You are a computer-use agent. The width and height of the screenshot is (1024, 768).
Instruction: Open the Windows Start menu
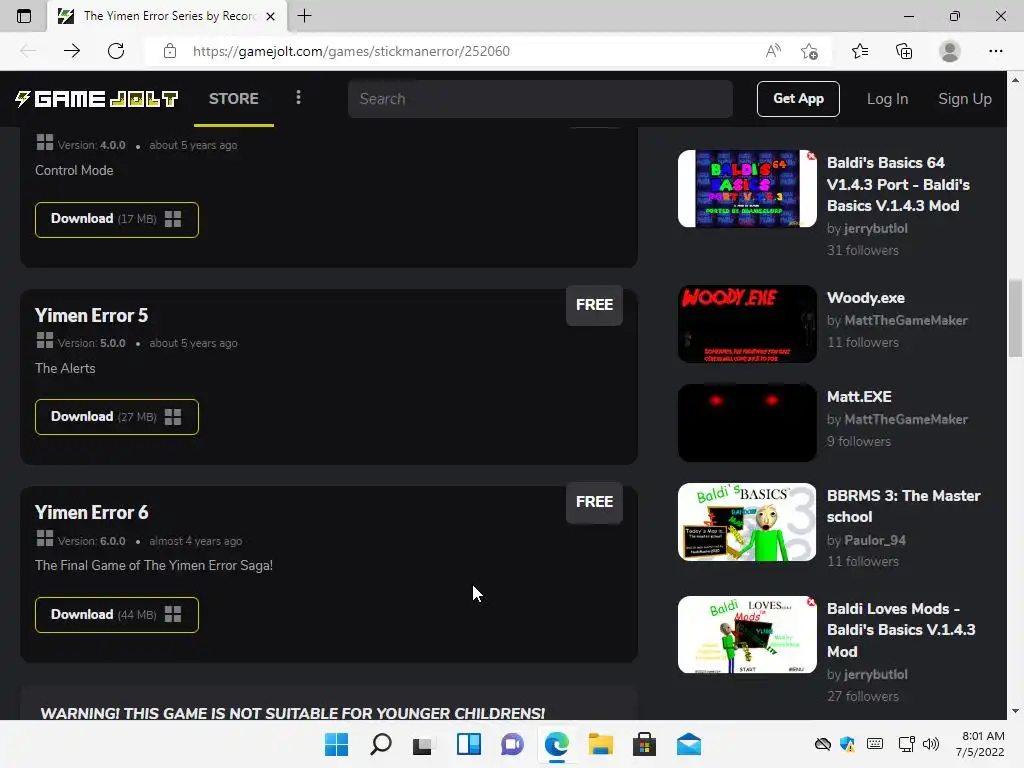pos(336,744)
